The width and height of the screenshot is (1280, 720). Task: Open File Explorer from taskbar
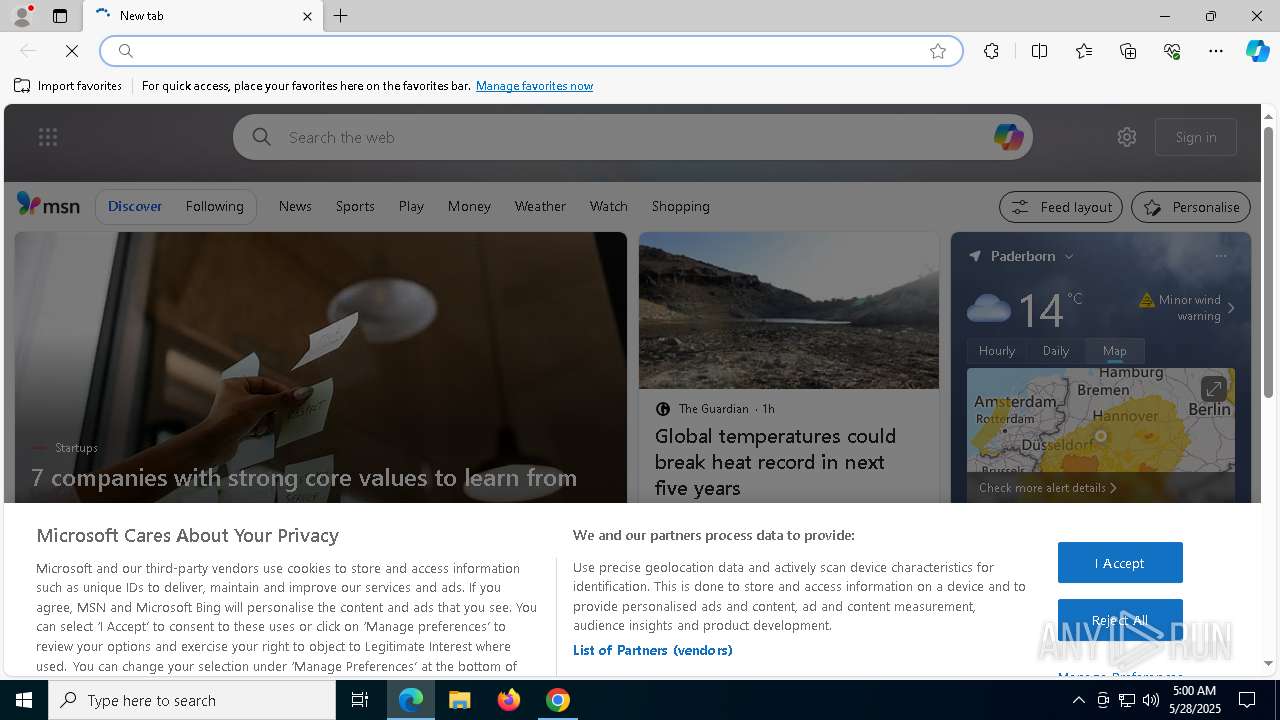pos(460,700)
